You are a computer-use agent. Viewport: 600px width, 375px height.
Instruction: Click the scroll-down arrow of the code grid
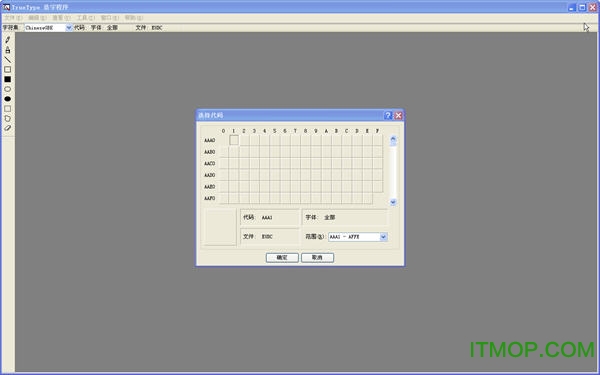[393, 202]
